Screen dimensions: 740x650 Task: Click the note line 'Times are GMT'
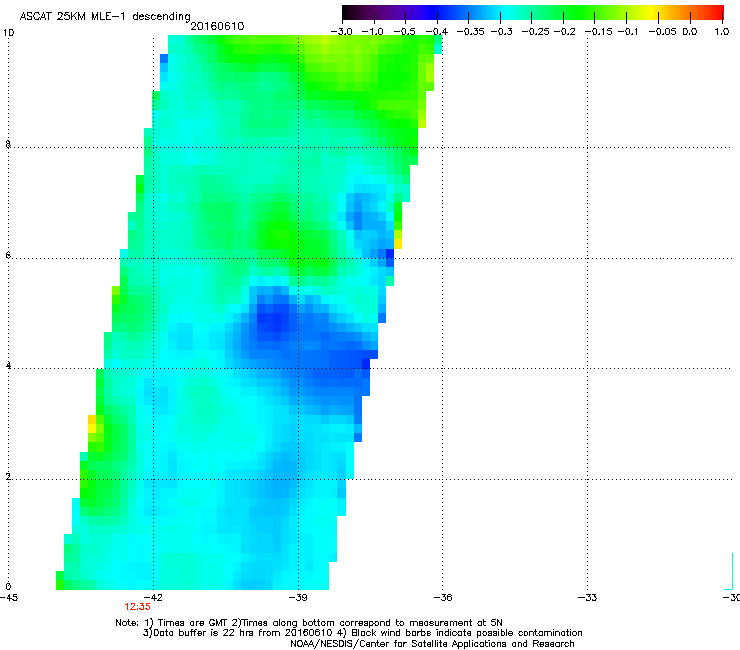309,623
